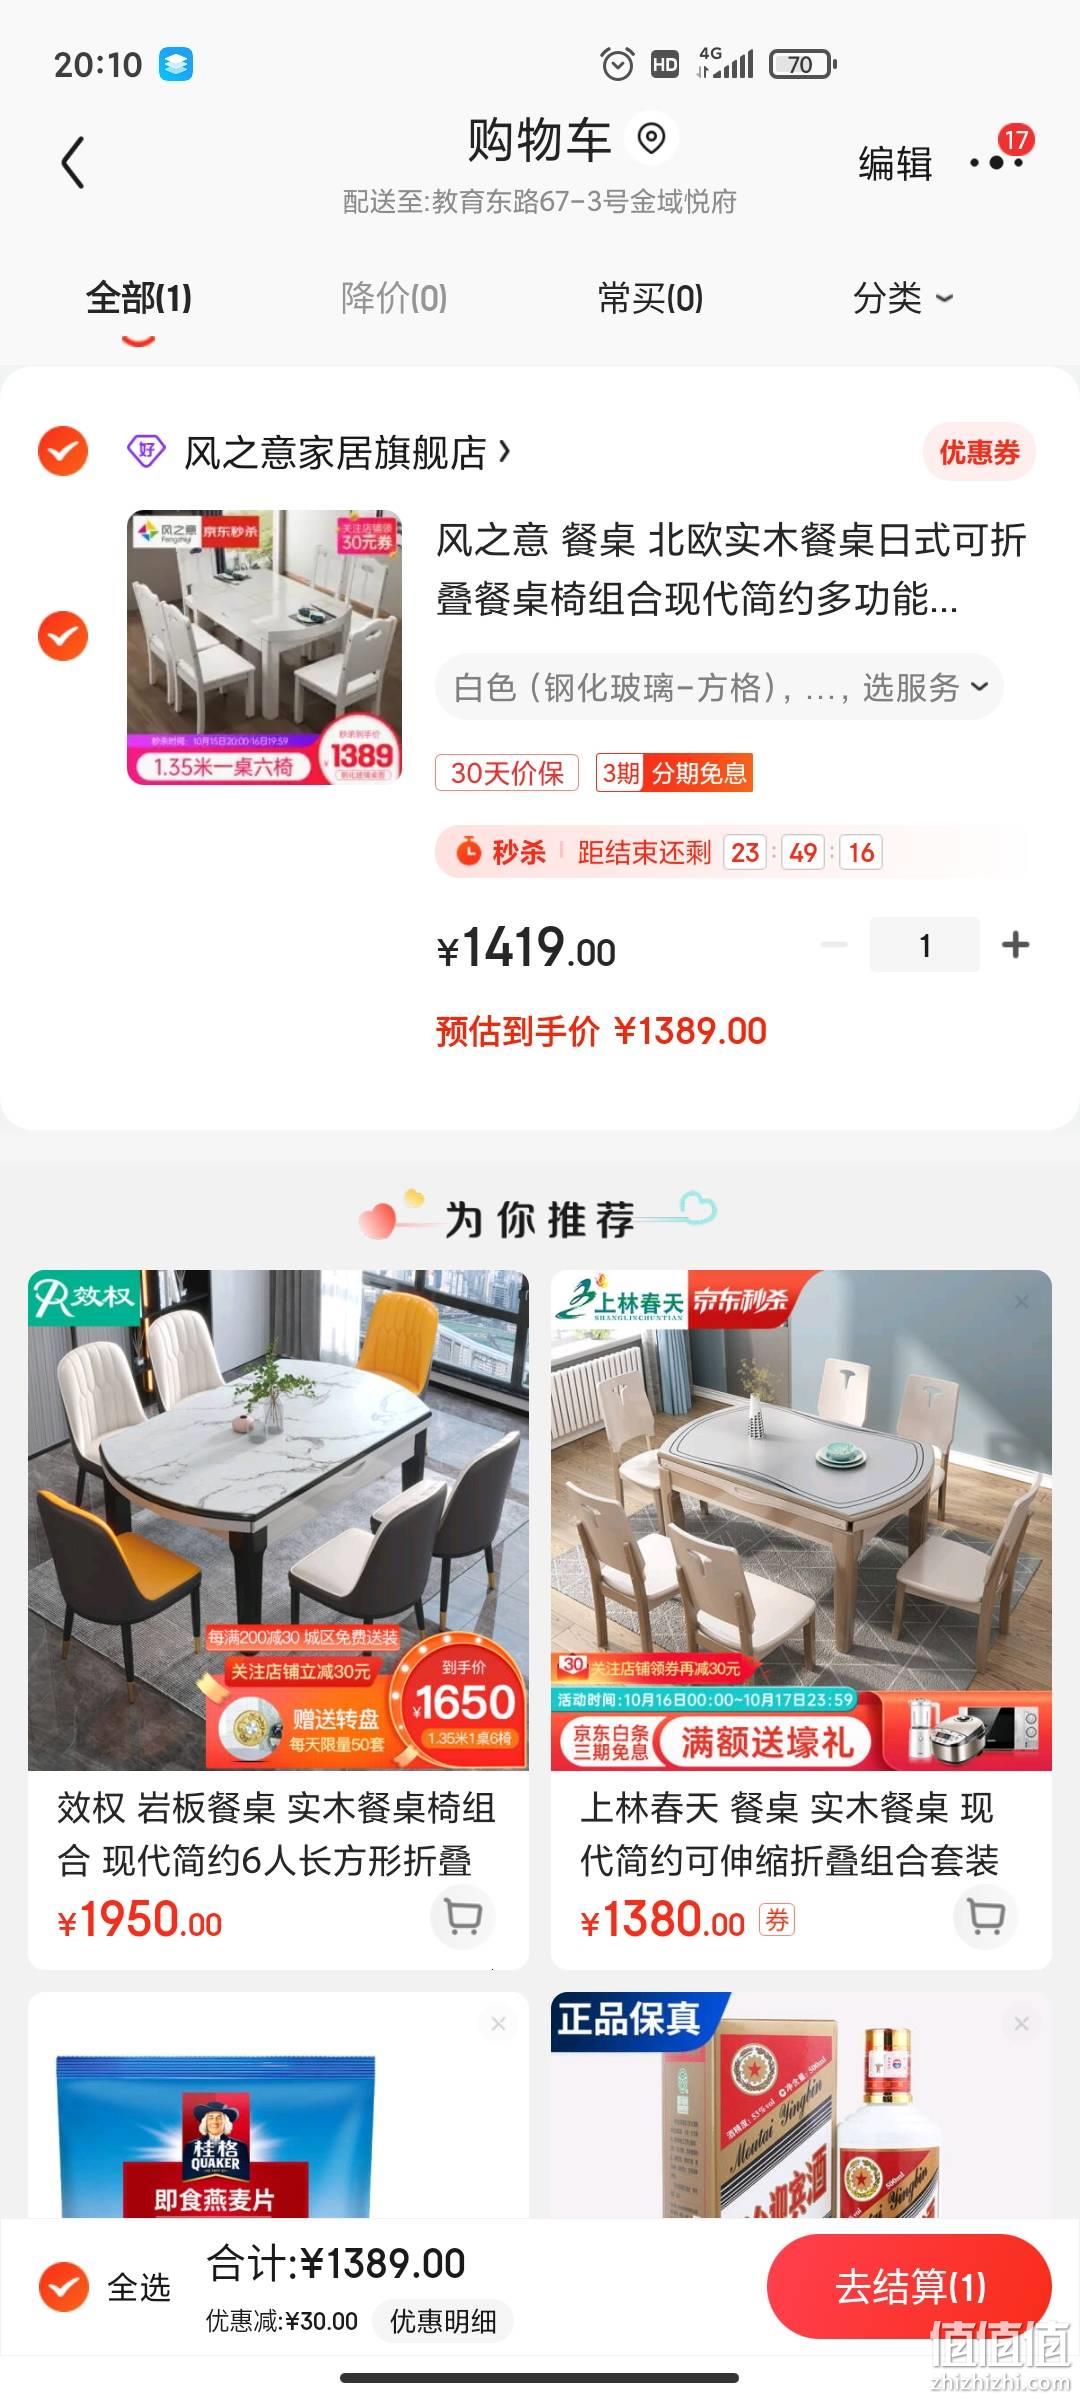Switch to the 降价(0) tab
Image resolution: width=1080 pixels, height=2400 pixels.
pos(394,298)
